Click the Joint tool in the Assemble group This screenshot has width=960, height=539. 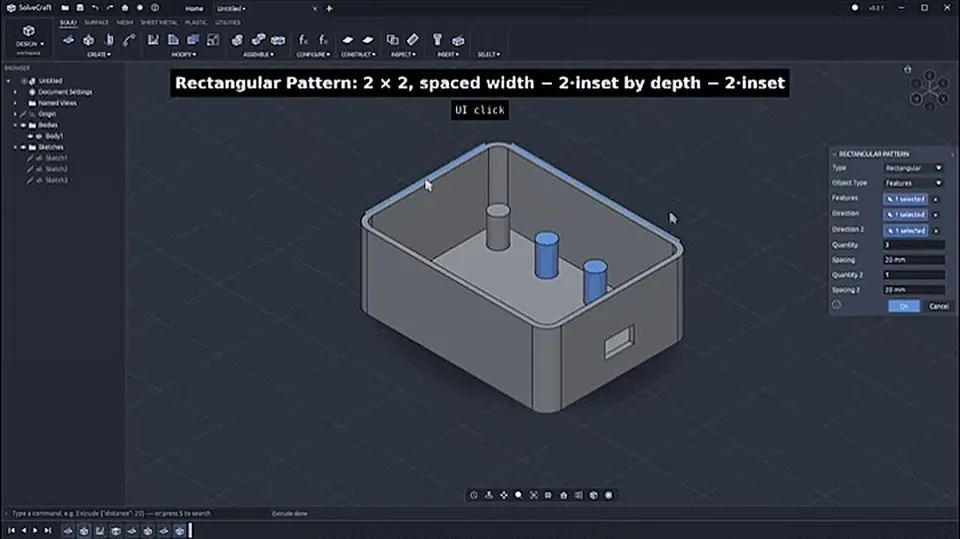pyautogui.click(x=258, y=40)
